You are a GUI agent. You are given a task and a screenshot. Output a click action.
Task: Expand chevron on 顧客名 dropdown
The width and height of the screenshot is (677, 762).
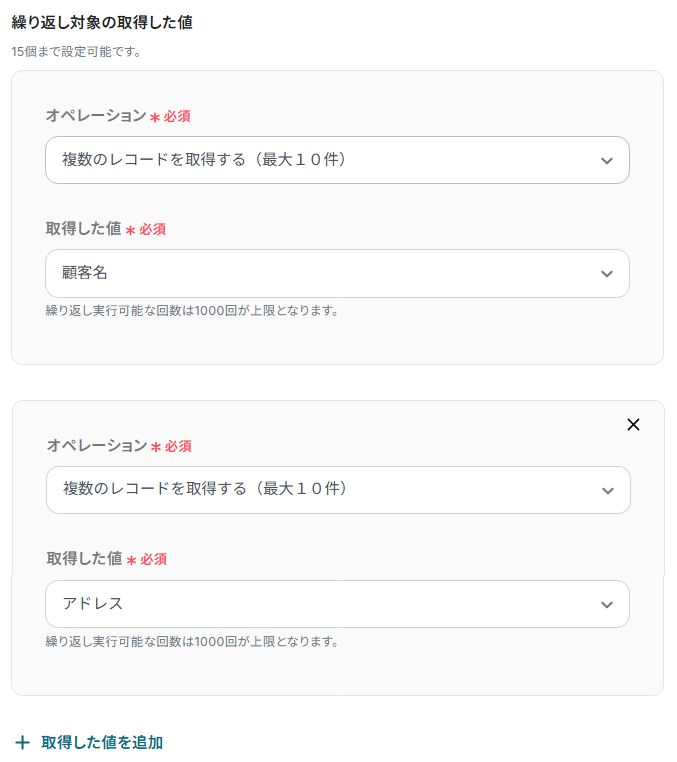pos(607,274)
